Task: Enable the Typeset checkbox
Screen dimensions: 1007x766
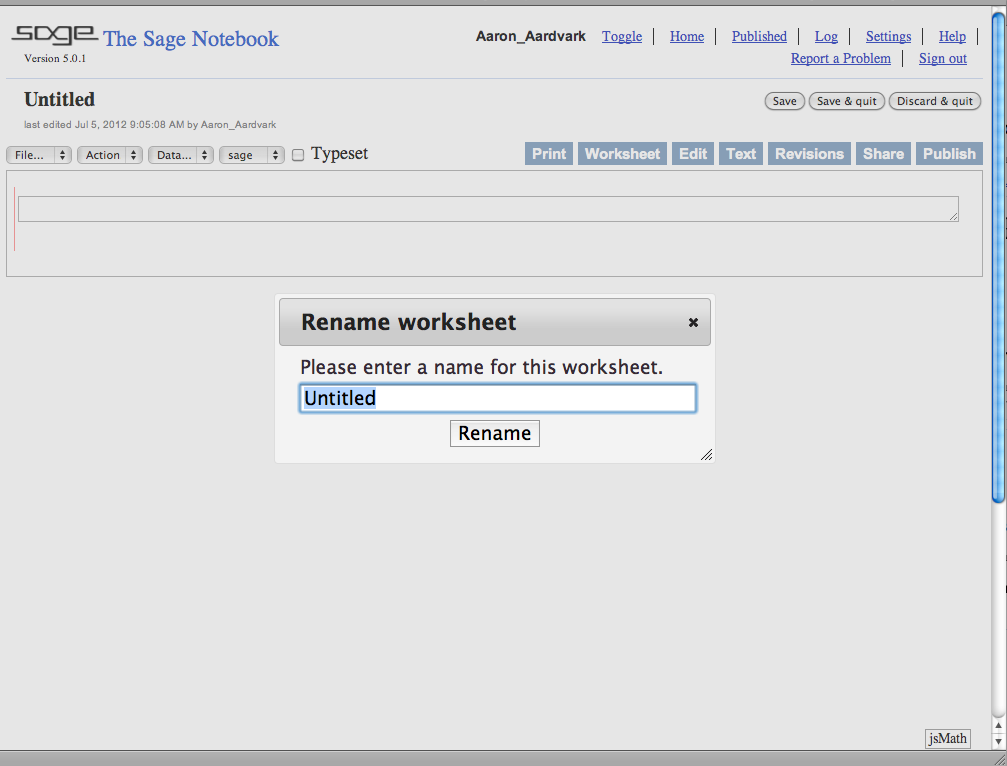Action: coord(298,155)
